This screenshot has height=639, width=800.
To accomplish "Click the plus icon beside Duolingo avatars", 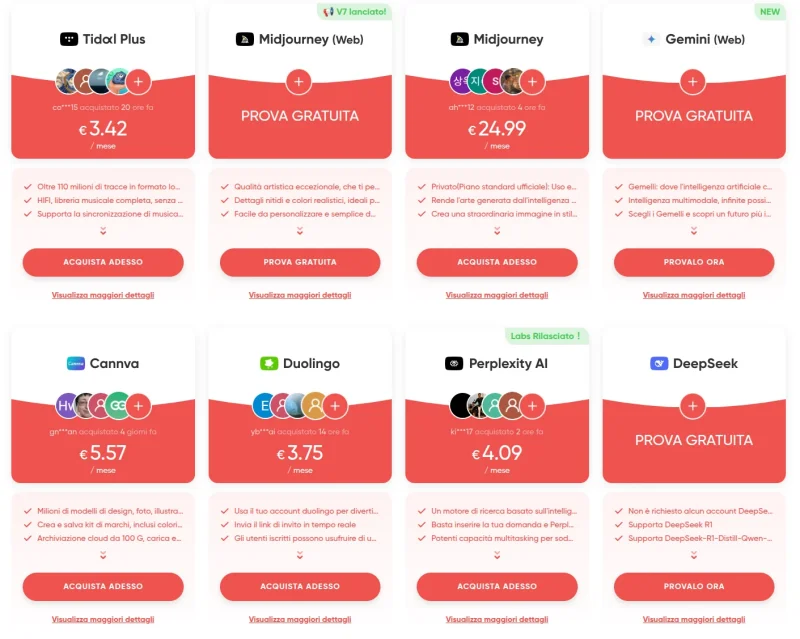I will click(335, 405).
